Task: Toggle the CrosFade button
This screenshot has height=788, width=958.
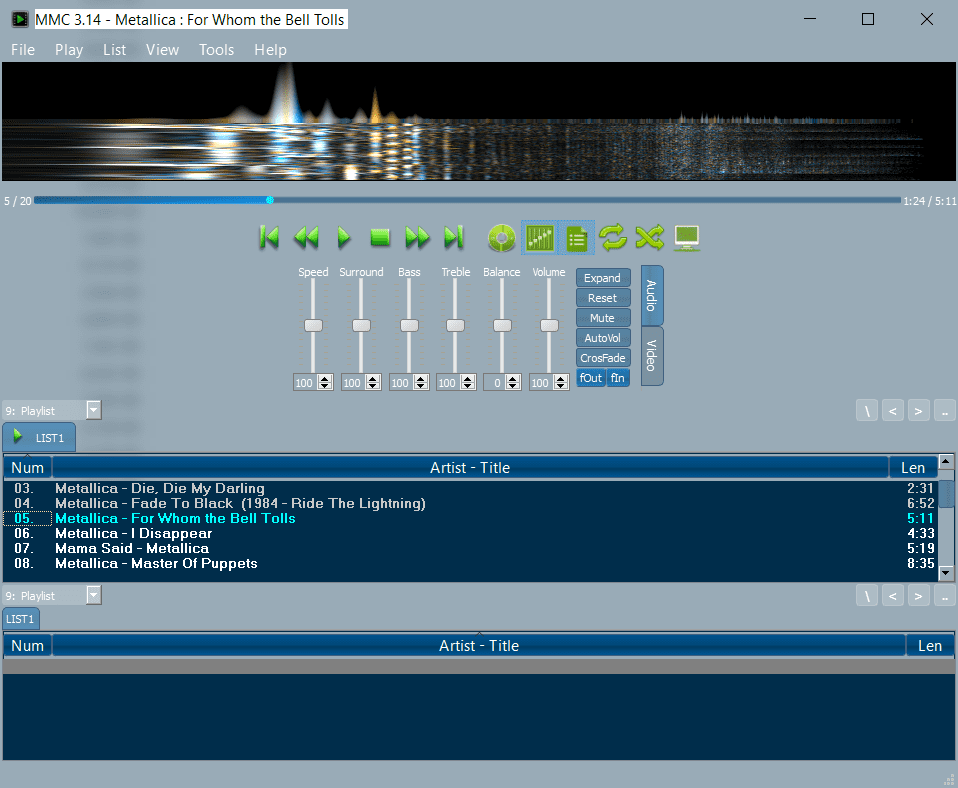Action: click(x=603, y=358)
